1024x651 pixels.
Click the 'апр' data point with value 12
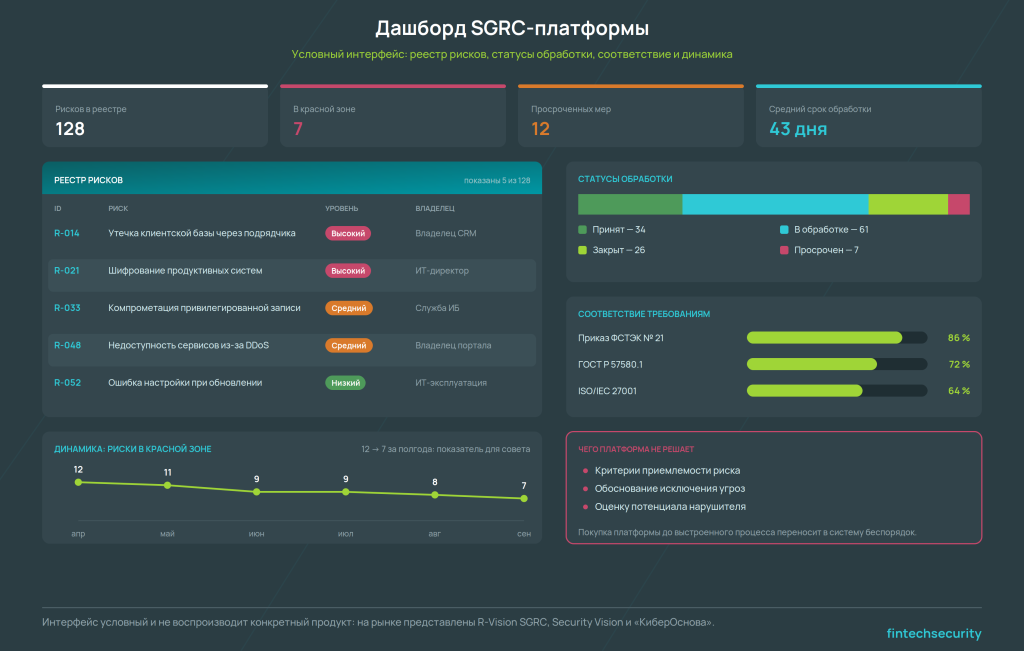pos(78,483)
